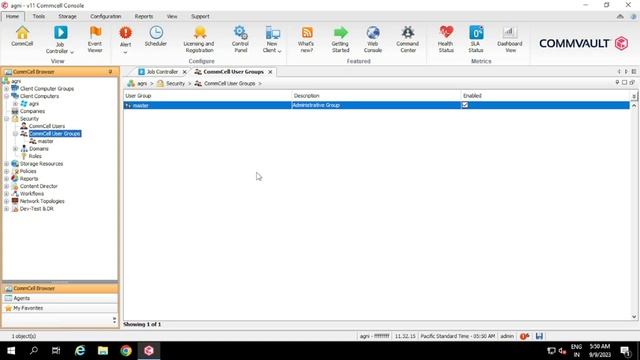Collapse the ribbon with the up arrow
This screenshot has width=640, height=360.
(620, 16)
